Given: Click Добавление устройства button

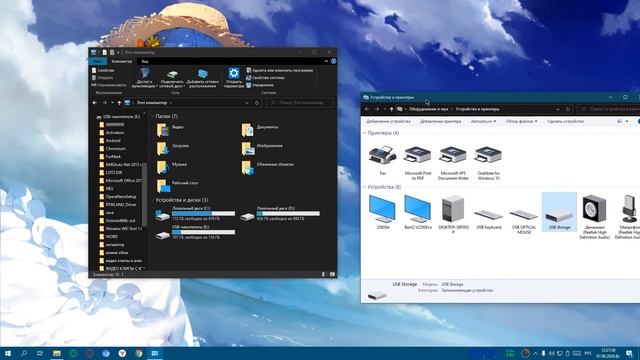Looking at the screenshot, I should pyautogui.click(x=388, y=122).
